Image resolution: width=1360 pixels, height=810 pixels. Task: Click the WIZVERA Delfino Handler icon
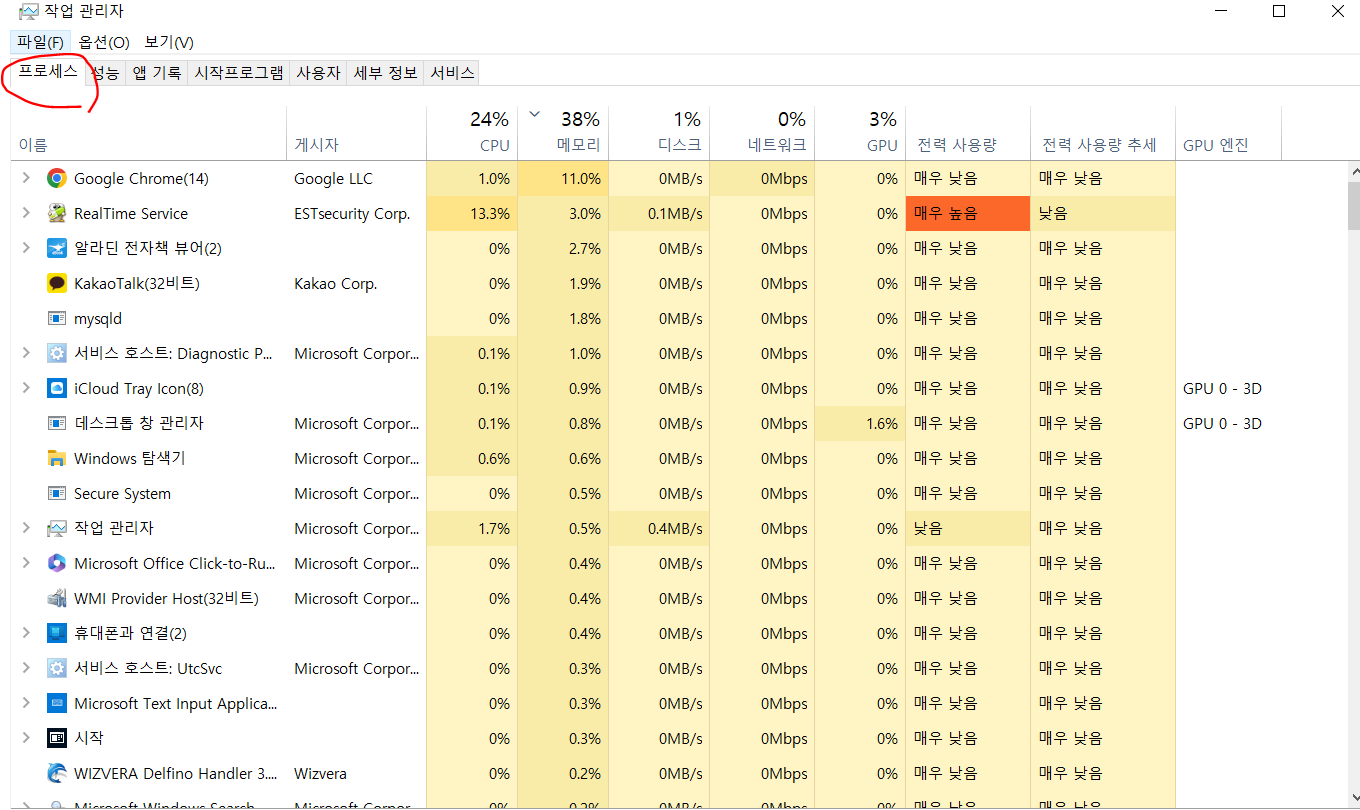(x=57, y=774)
